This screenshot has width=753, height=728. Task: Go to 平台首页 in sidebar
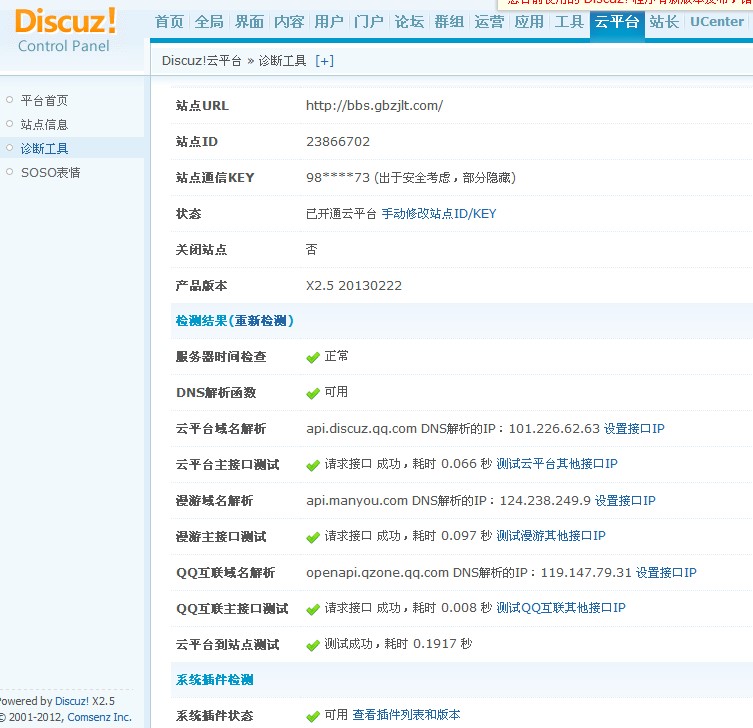pos(44,100)
